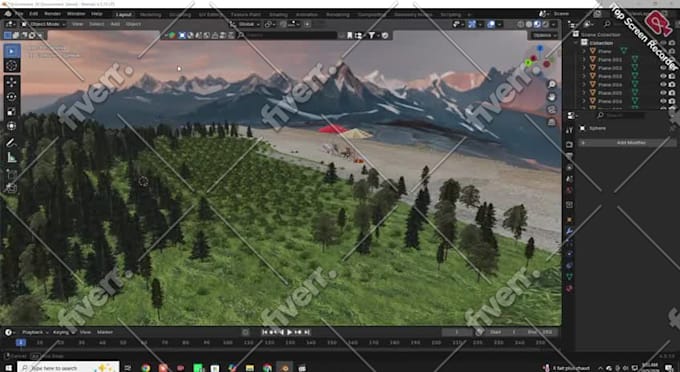Image resolution: width=680 pixels, height=372 pixels.
Task: Switch to the Modeling workspace tab
Action: click(150, 14)
